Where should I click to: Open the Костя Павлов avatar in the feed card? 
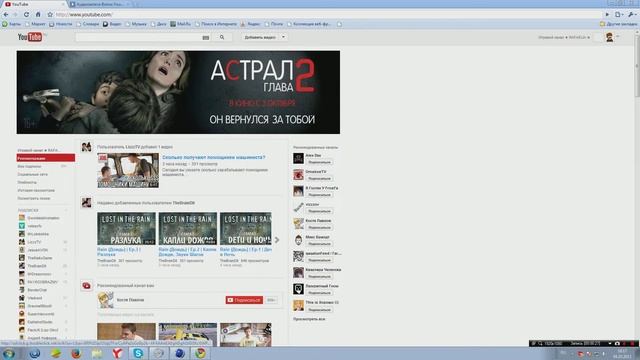pyautogui.click(x=106, y=300)
